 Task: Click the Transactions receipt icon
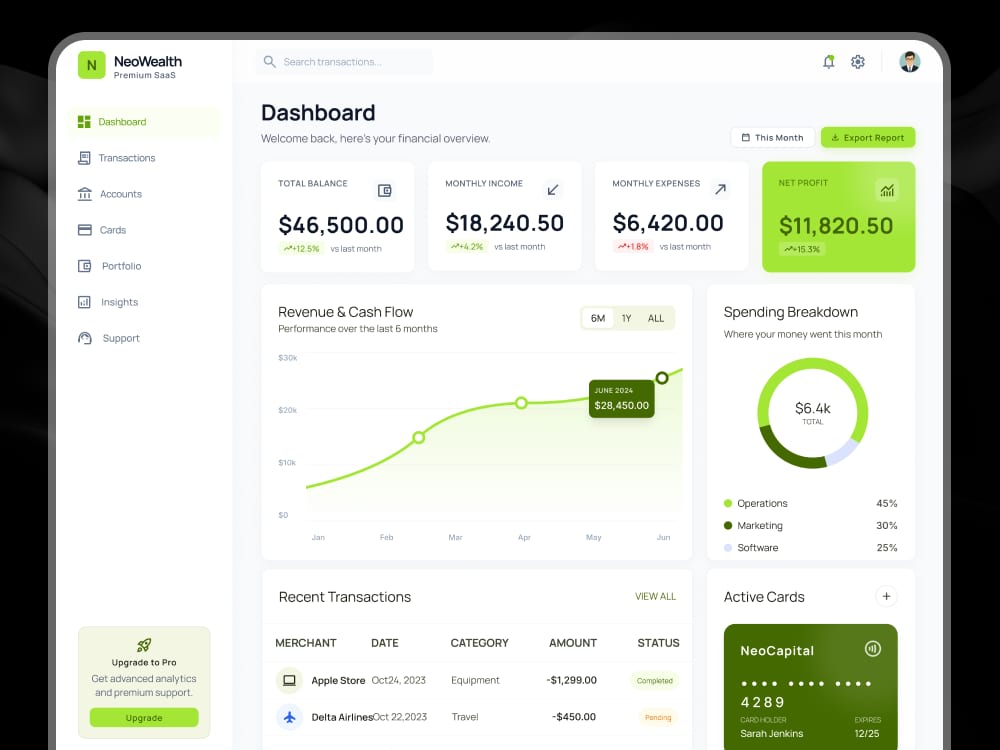click(x=84, y=158)
